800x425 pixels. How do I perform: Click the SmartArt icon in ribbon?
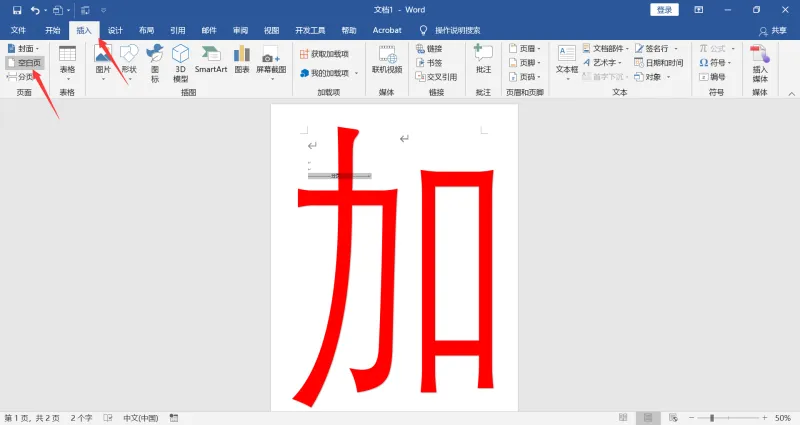(211, 59)
